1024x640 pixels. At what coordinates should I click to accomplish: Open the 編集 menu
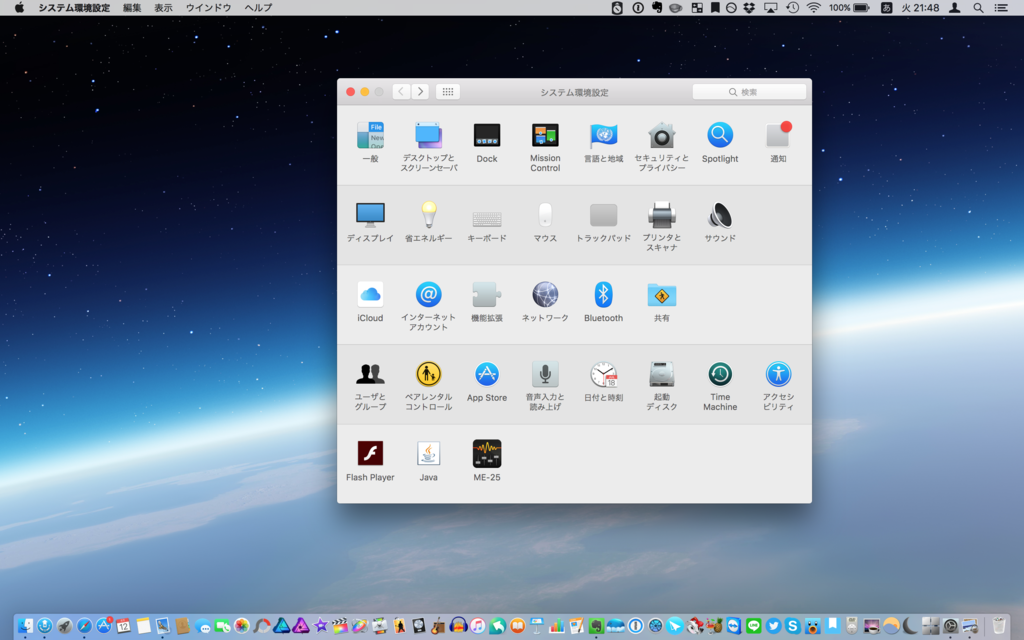tap(132, 8)
